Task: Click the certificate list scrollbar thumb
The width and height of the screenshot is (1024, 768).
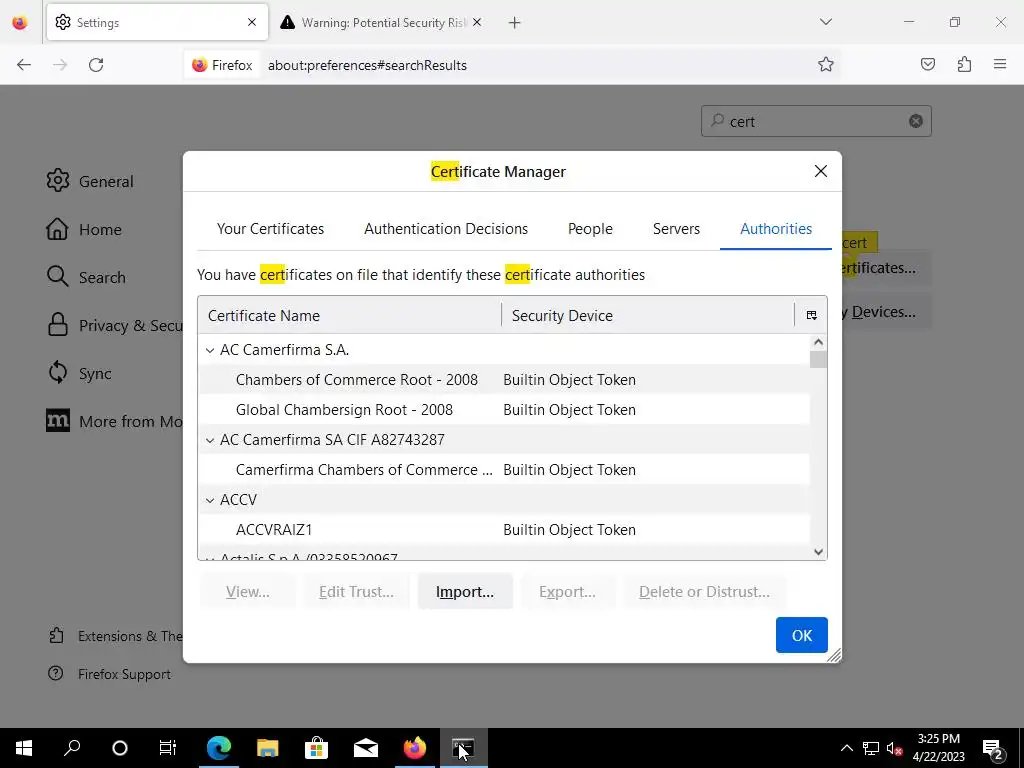Action: point(818,360)
